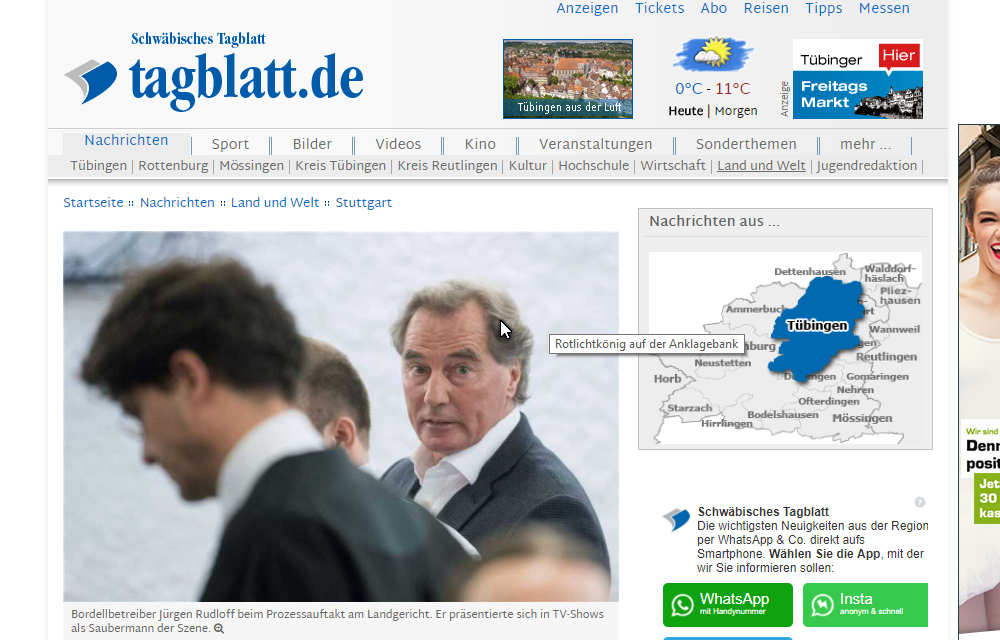Click the magnifier icon after the photo caption
1000x640 pixels.
pyautogui.click(x=219, y=629)
